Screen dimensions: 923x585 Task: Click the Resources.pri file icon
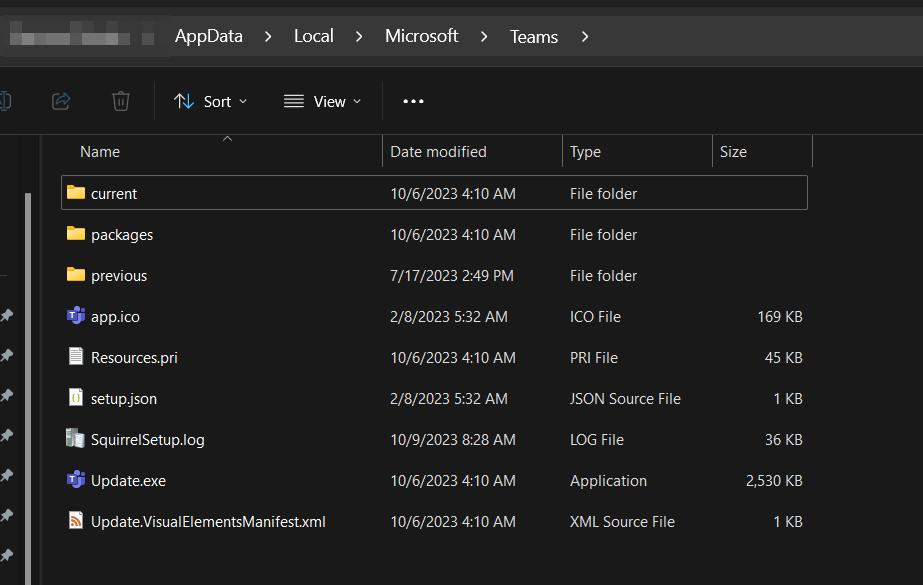tap(76, 357)
